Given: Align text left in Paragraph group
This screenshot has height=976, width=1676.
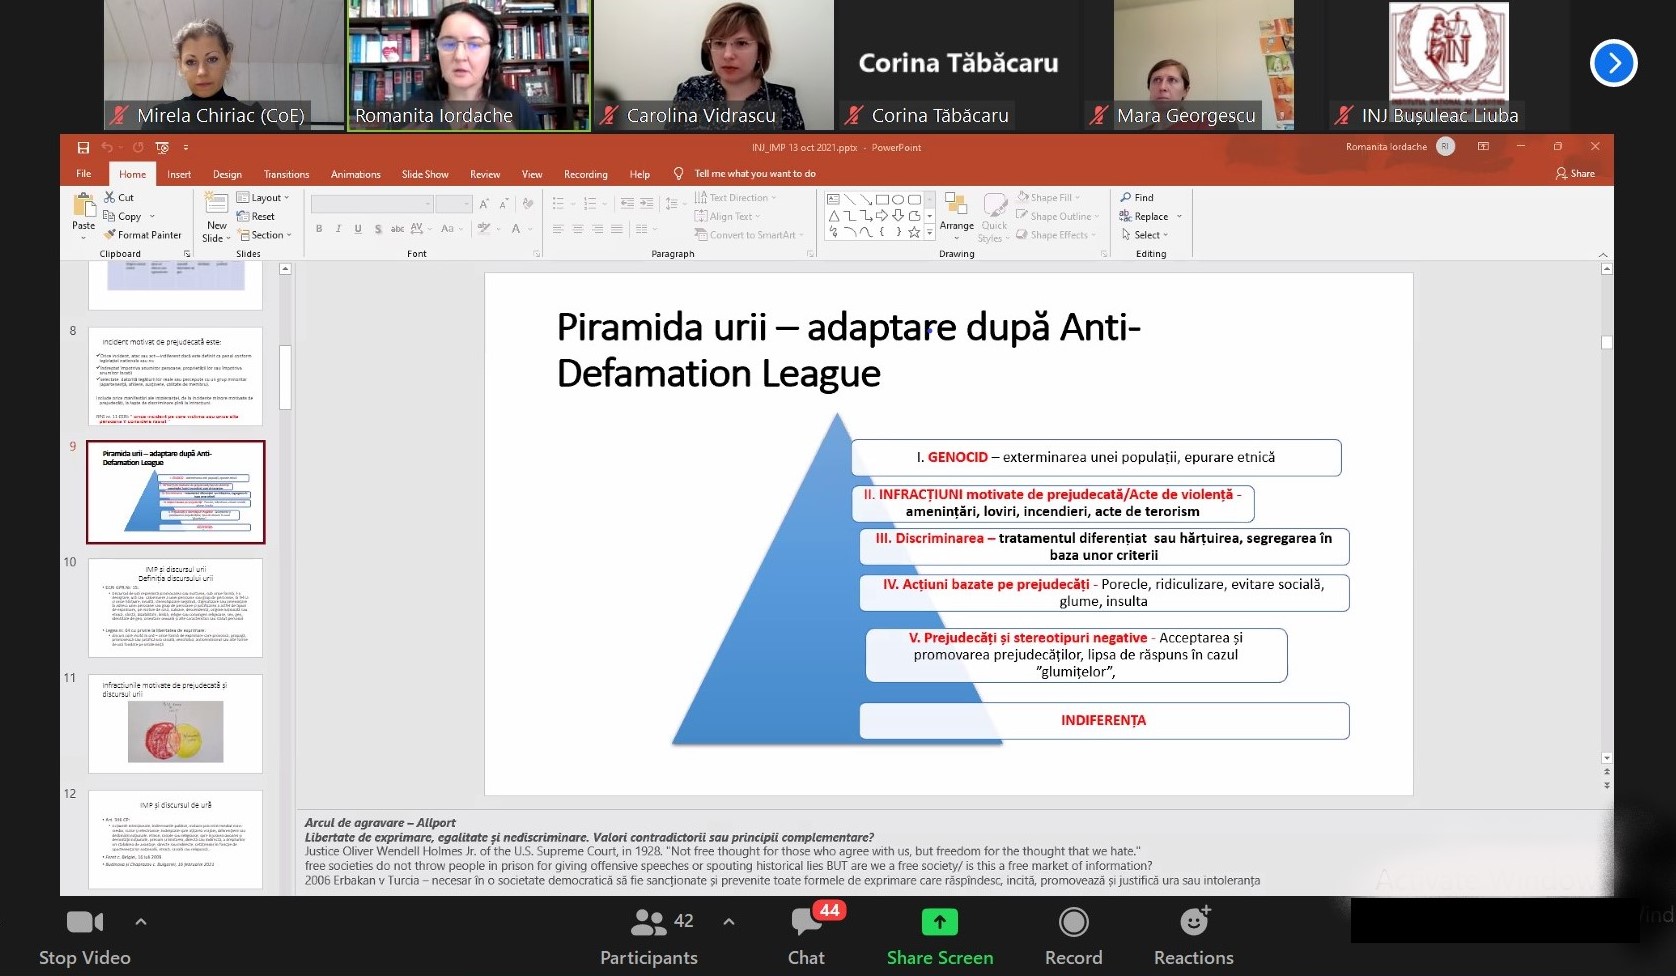Looking at the screenshot, I should click(558, 229).
